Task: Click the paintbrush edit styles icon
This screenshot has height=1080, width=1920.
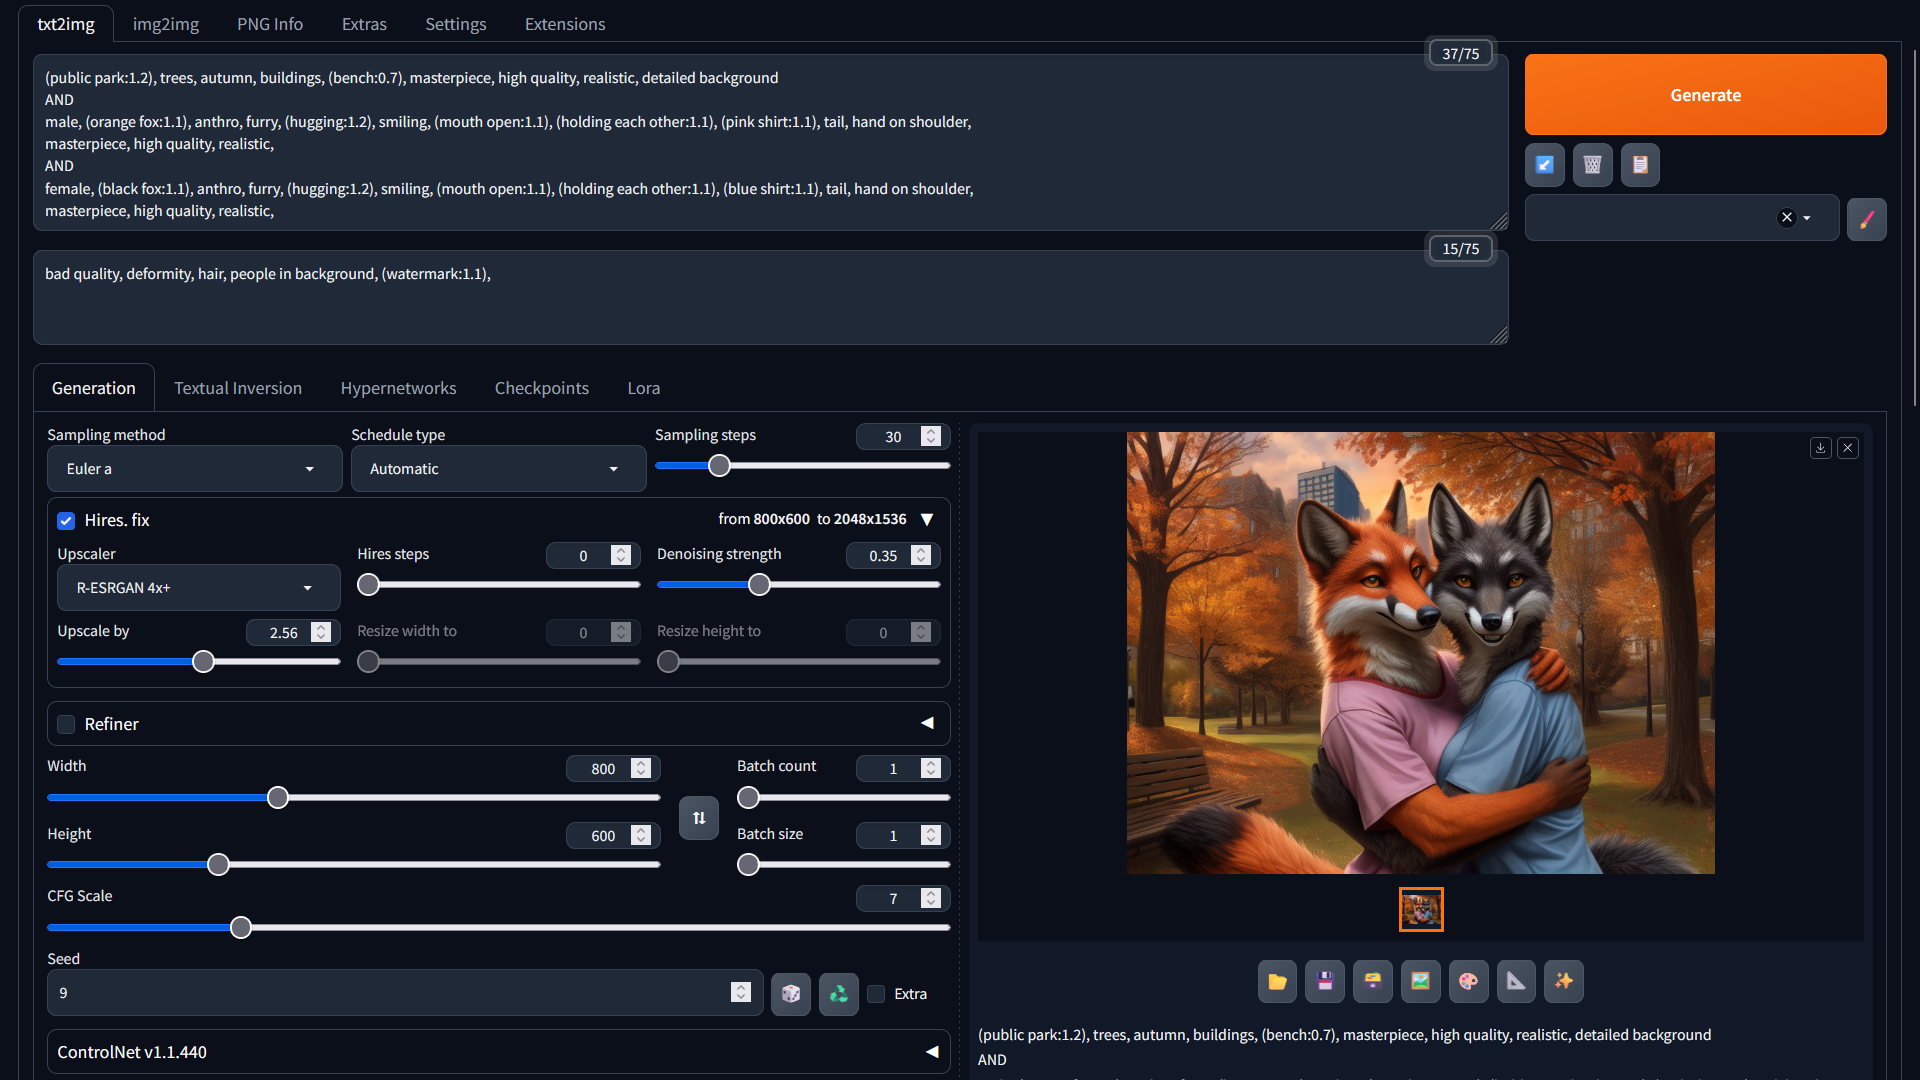Action: (1866, 219)
